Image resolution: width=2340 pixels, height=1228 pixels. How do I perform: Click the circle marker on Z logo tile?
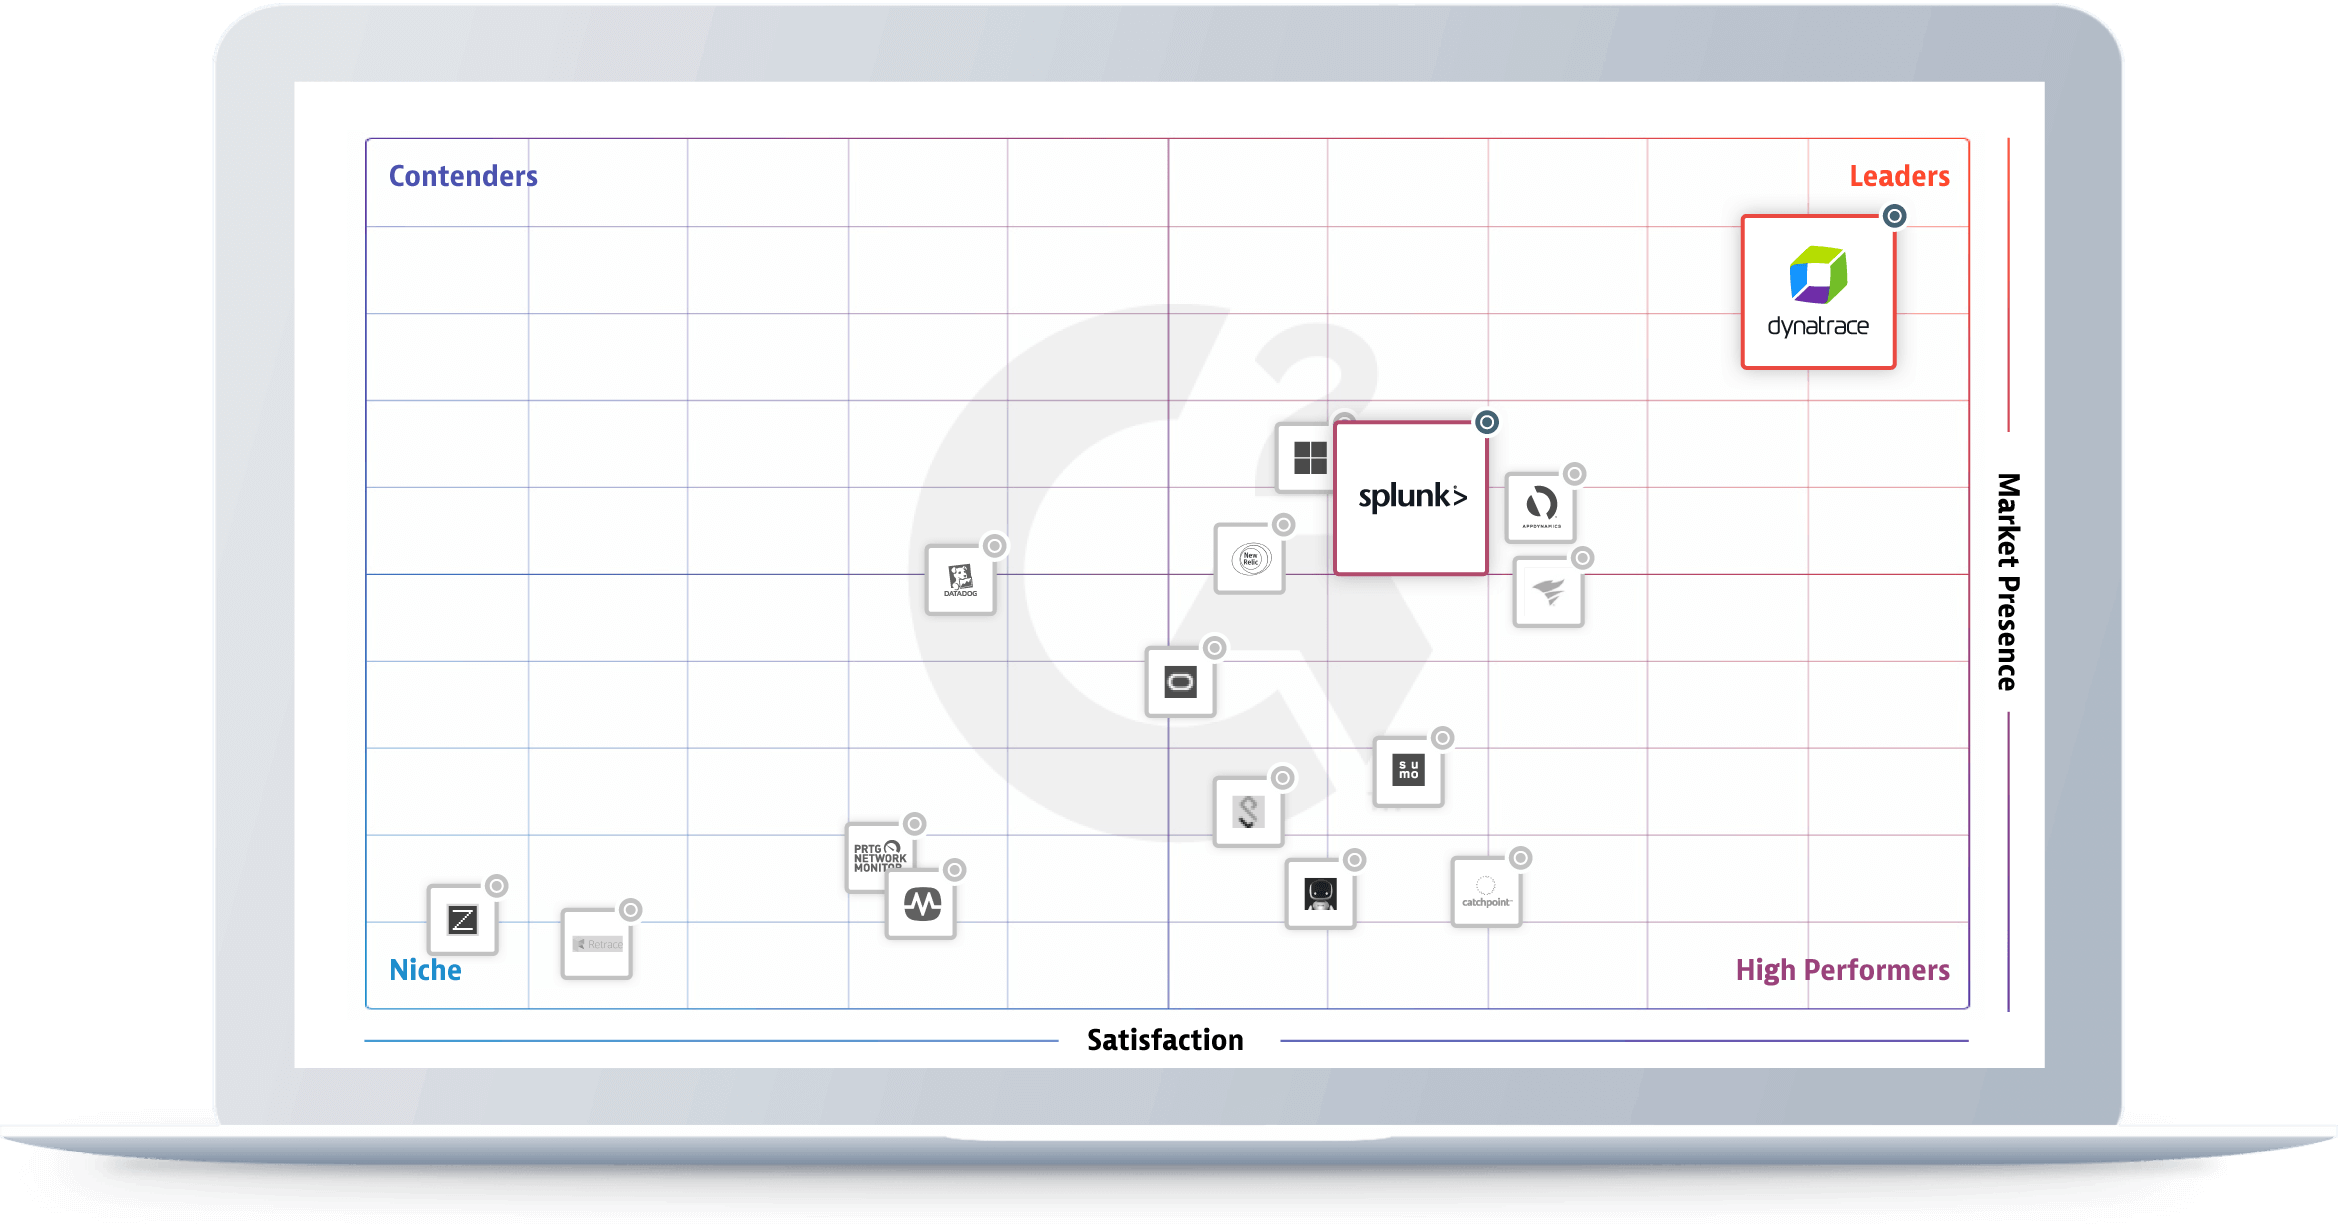(x=496, y=886)
